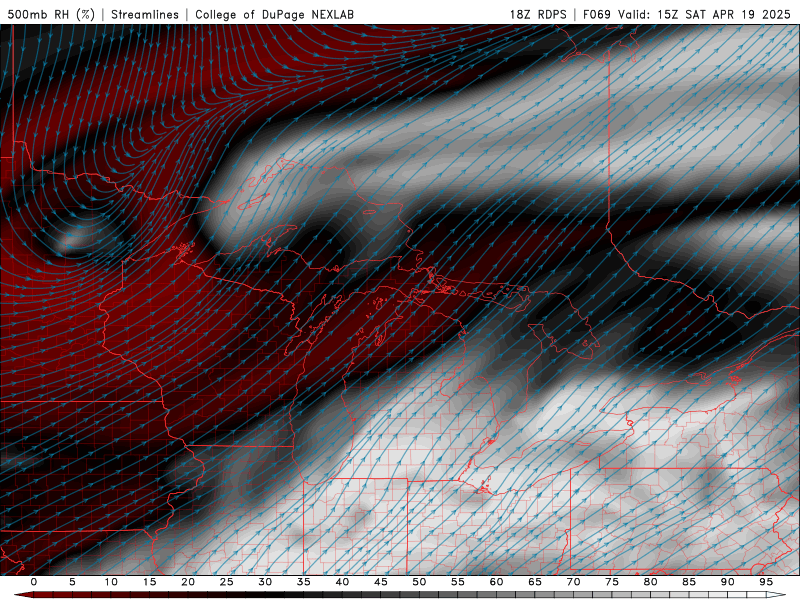Click the '95' color scale label
The height and width of the screenshot is (600, 800).
tap(766, 582)
